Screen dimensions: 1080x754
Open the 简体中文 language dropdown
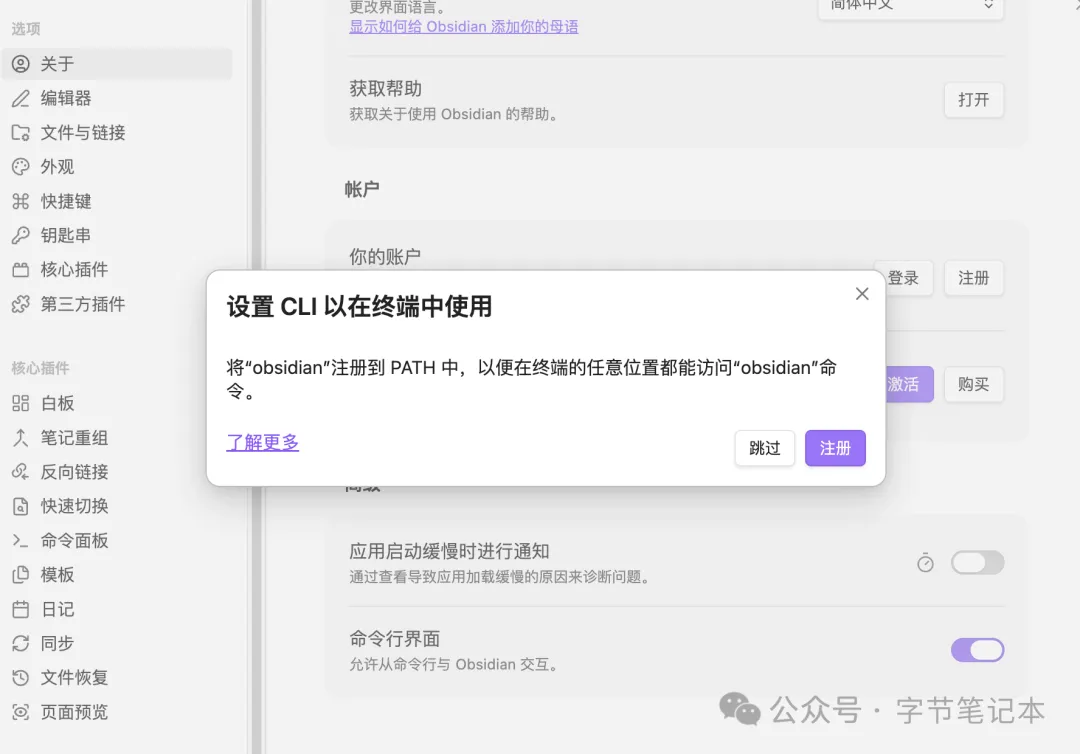pos(911,6)
